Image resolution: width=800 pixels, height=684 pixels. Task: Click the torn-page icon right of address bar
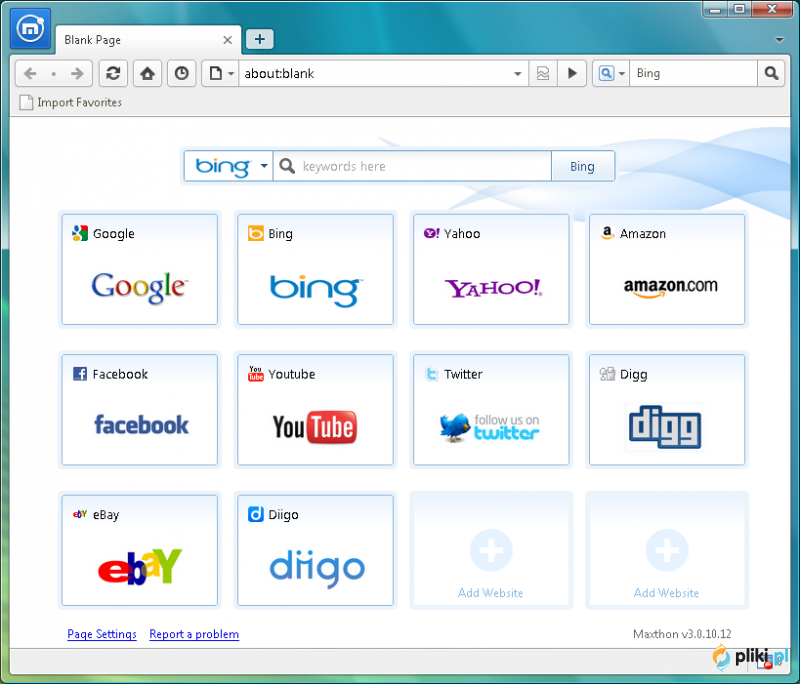click(x=543, y=73)
